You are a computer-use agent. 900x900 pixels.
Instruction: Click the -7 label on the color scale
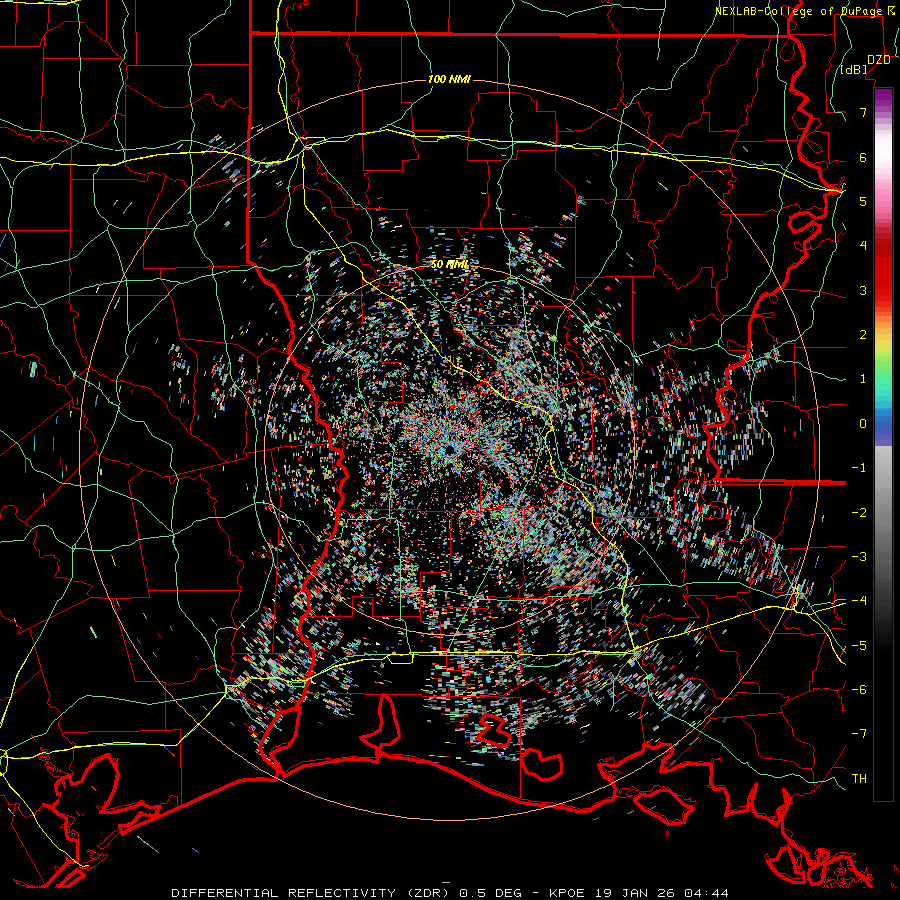click(859, 734)
